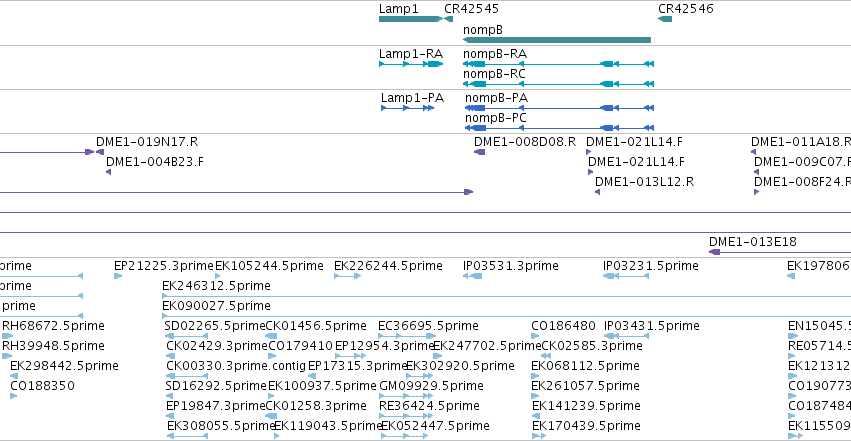Click the Lamp1-RA transcript
This screenshot has width=851, height=441.
pos(411,64)
